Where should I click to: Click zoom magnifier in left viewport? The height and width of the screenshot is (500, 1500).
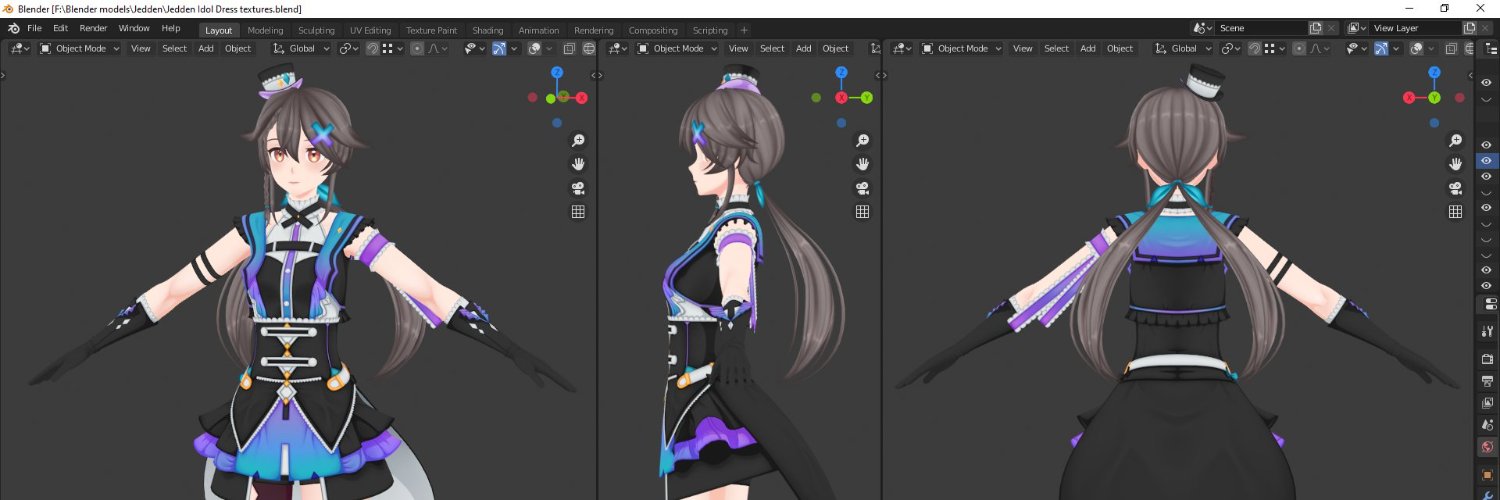pos(578,140)
